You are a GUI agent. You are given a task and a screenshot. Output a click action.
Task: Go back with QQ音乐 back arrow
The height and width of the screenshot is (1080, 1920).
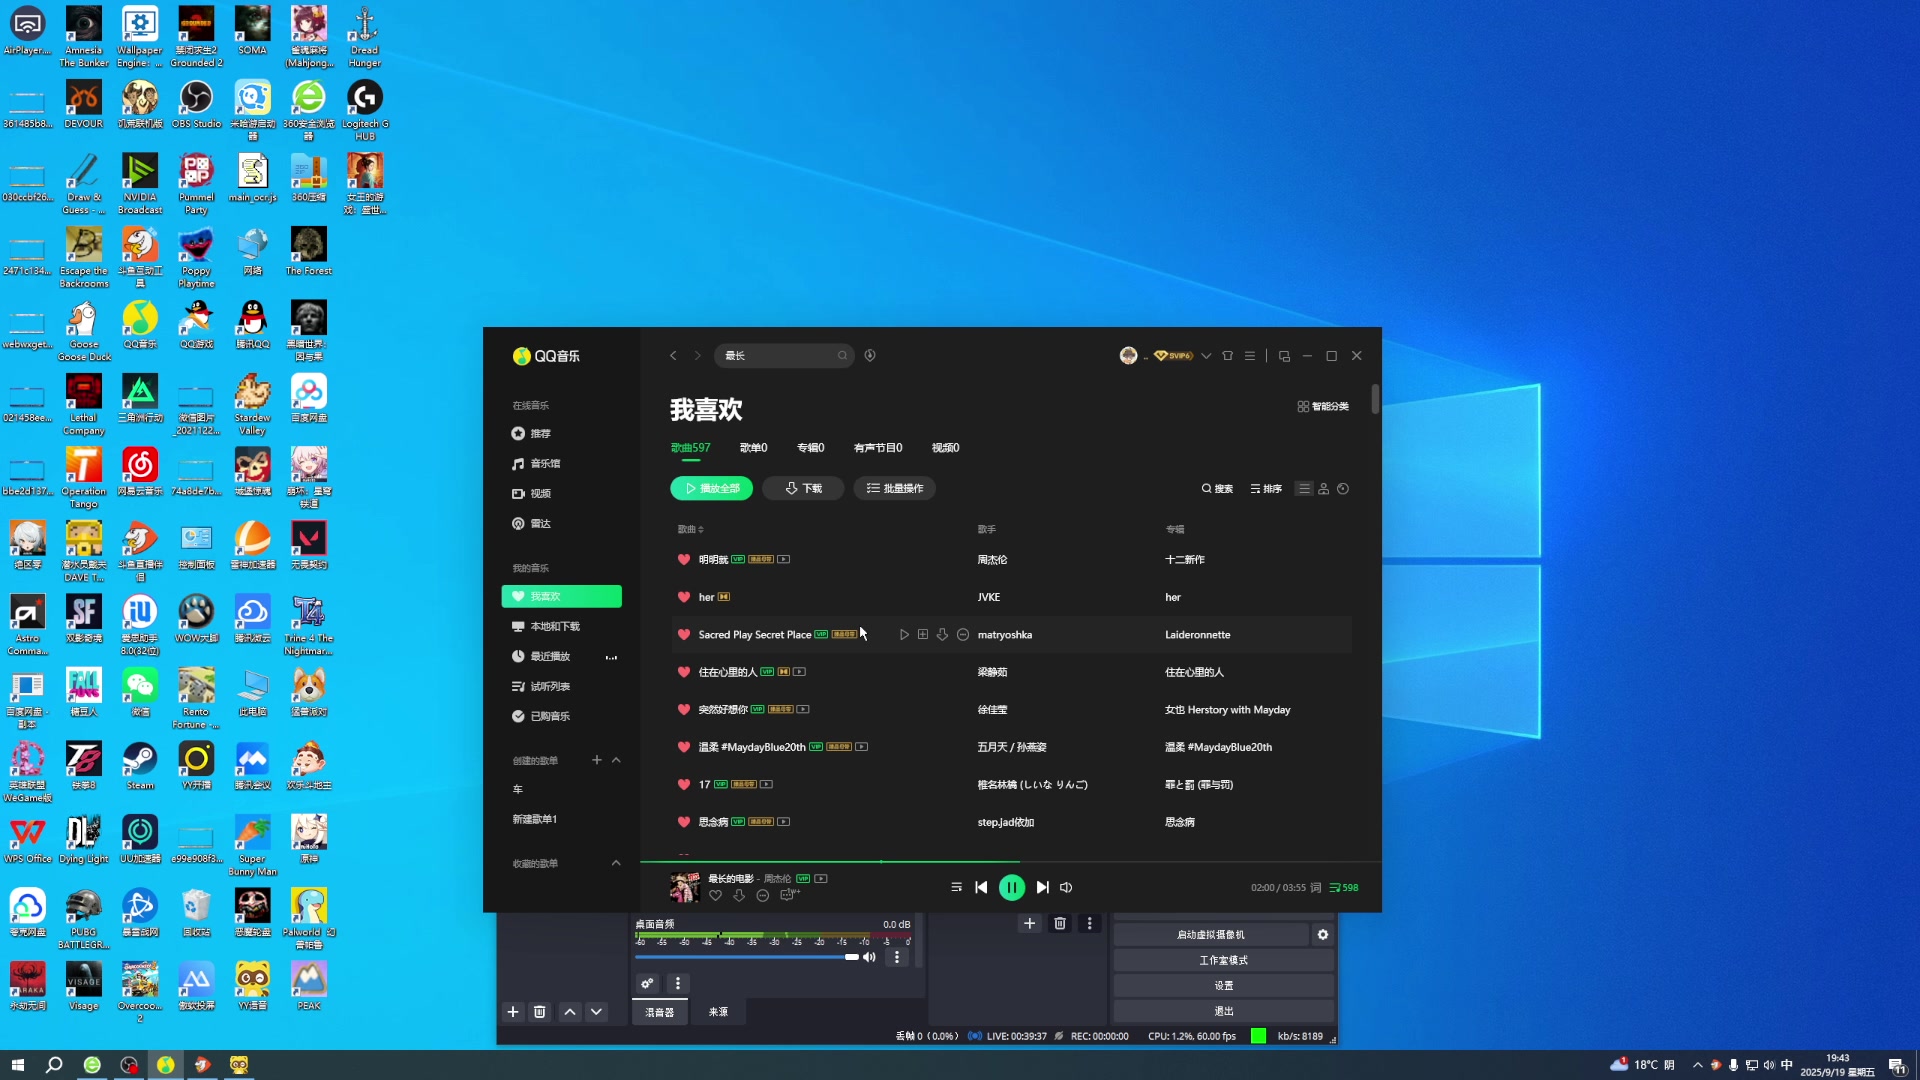(673, 355)
